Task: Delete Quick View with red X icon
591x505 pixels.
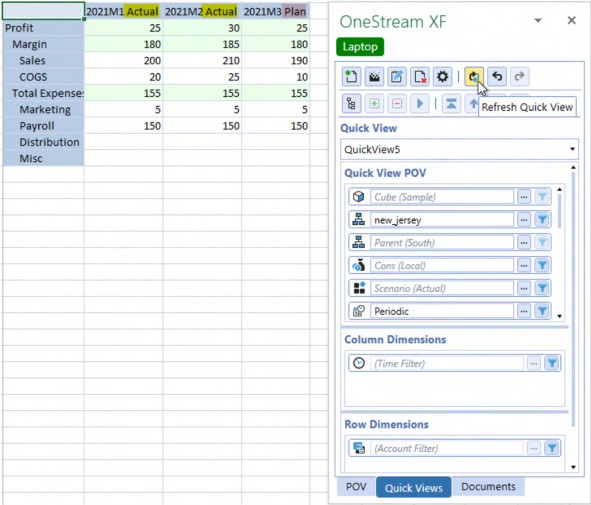Action: (x=420, y=77)
